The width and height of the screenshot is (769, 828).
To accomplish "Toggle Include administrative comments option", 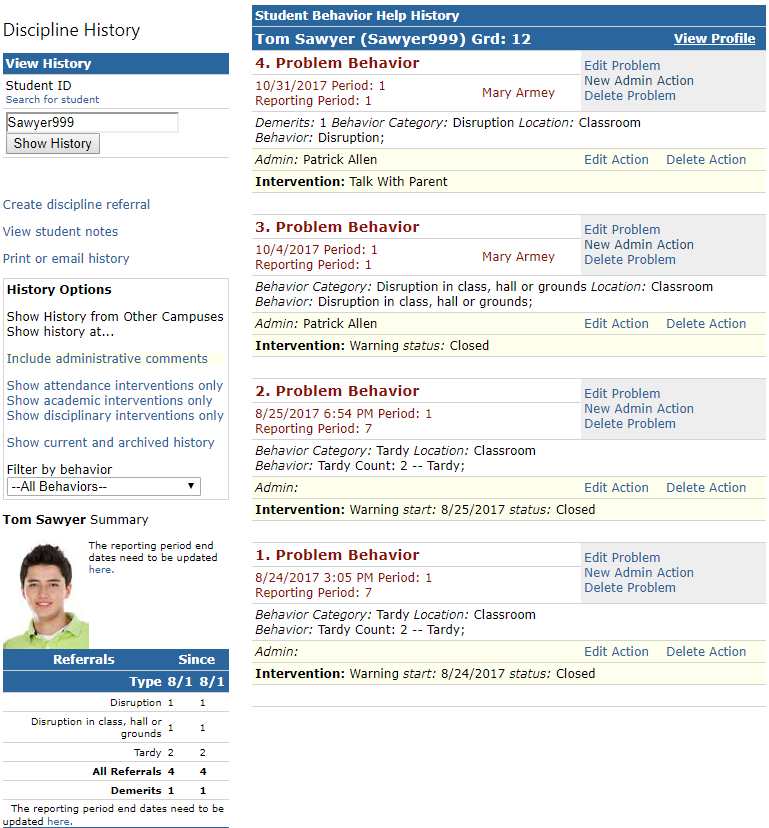I will pos(107,359).
